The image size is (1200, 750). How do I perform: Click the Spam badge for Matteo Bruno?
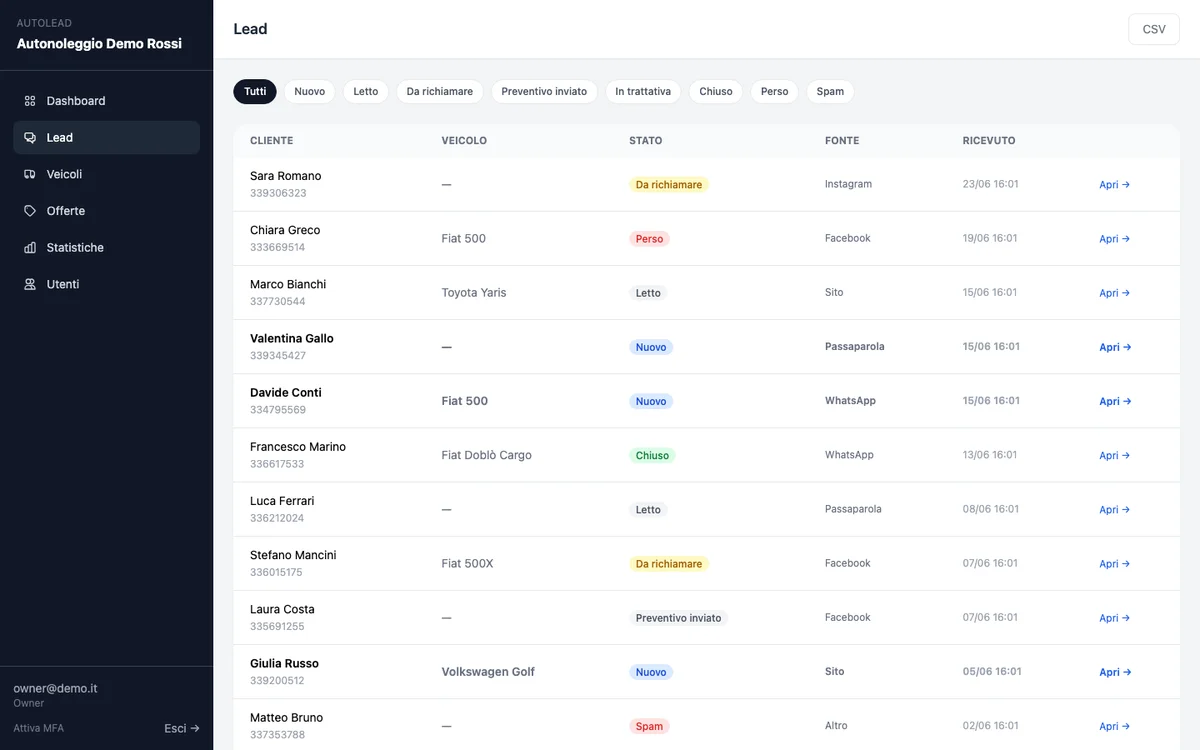(649, 726)
